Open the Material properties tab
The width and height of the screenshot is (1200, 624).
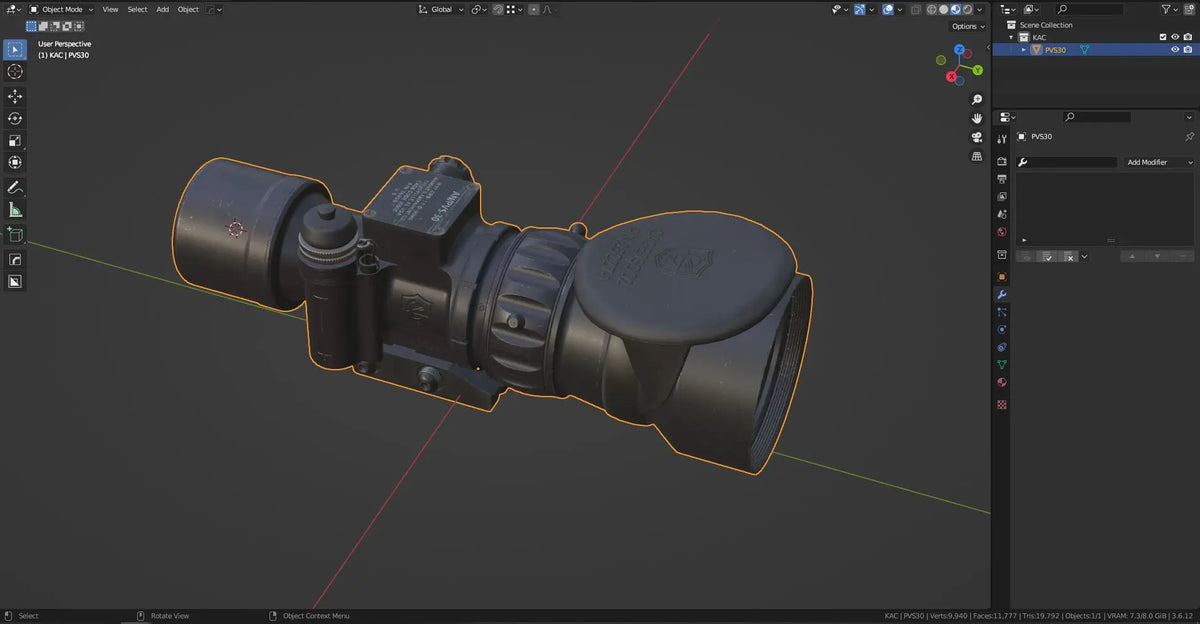(1002, 382)
